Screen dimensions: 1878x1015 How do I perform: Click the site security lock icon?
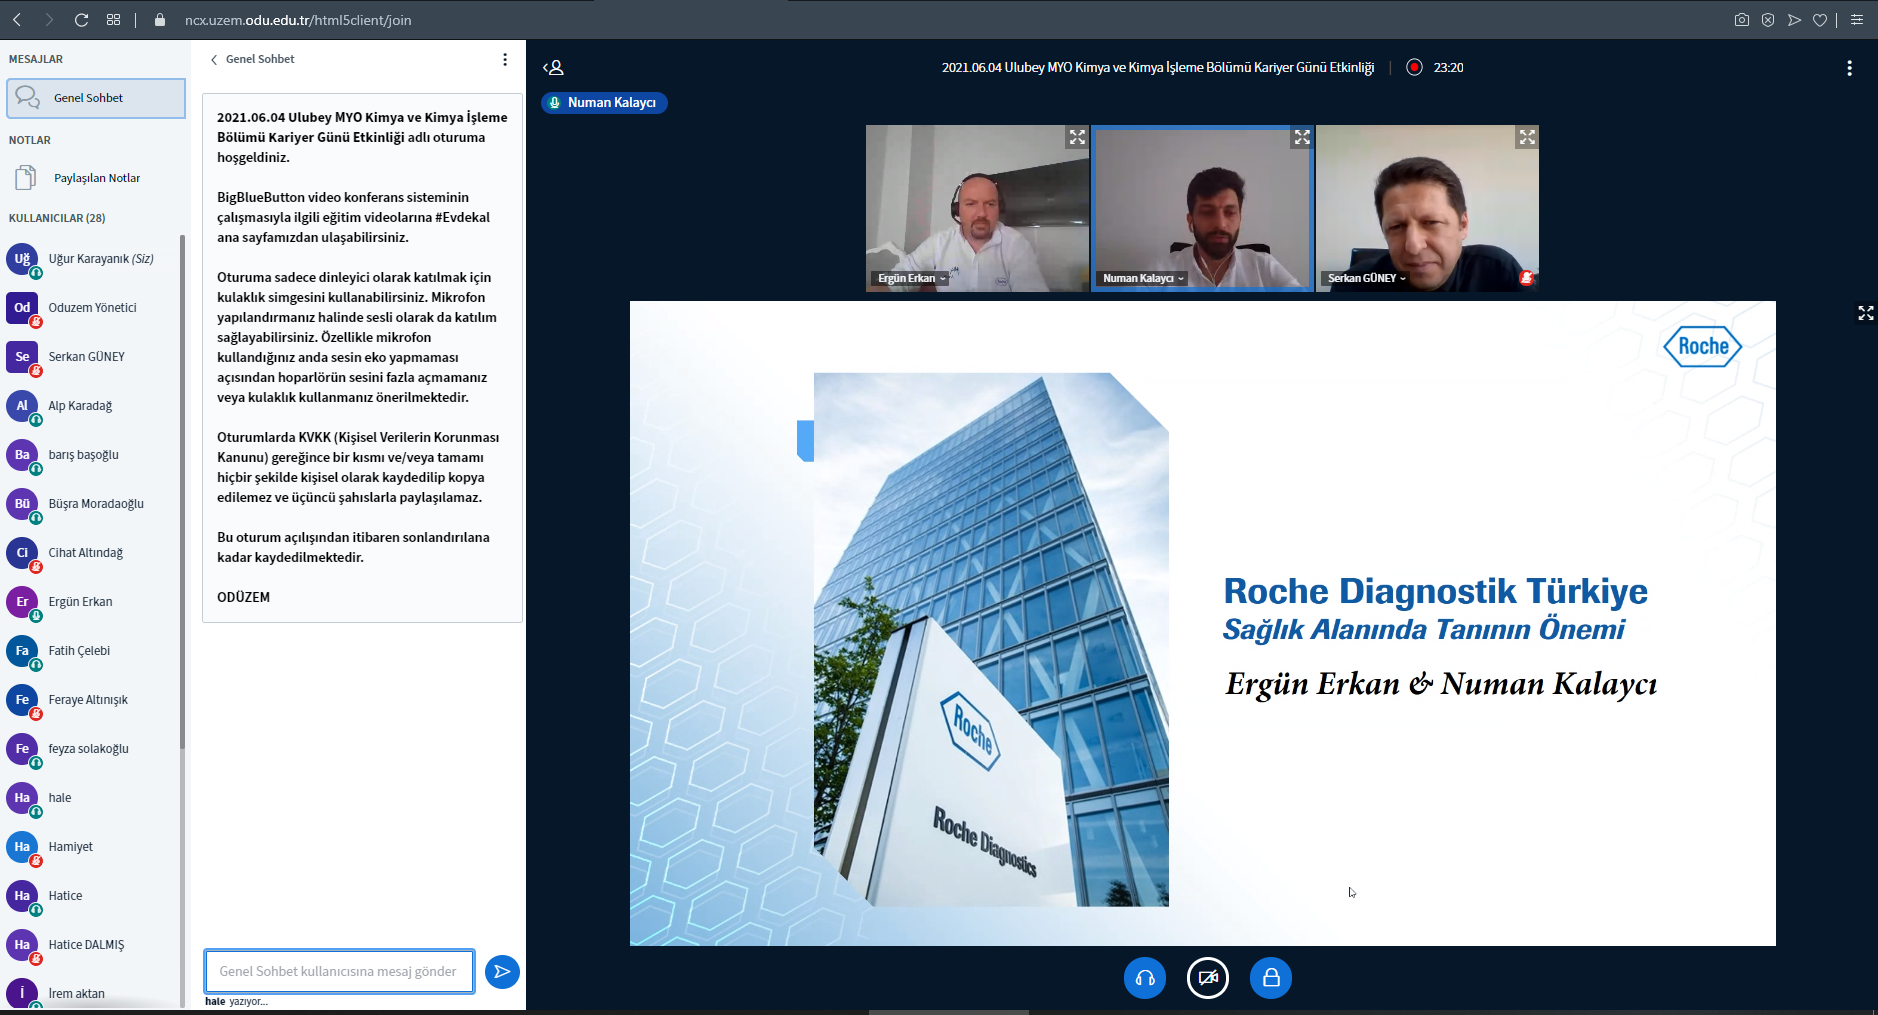click(160, 20)
